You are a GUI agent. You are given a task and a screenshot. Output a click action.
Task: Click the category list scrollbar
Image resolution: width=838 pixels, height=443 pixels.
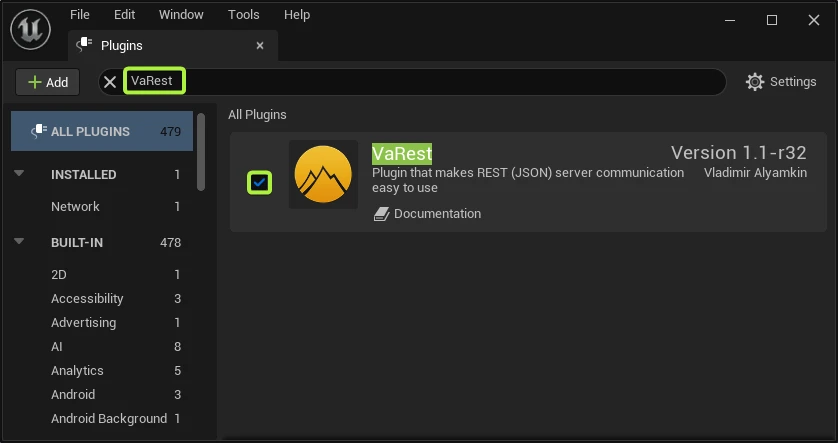pos(201,151)
